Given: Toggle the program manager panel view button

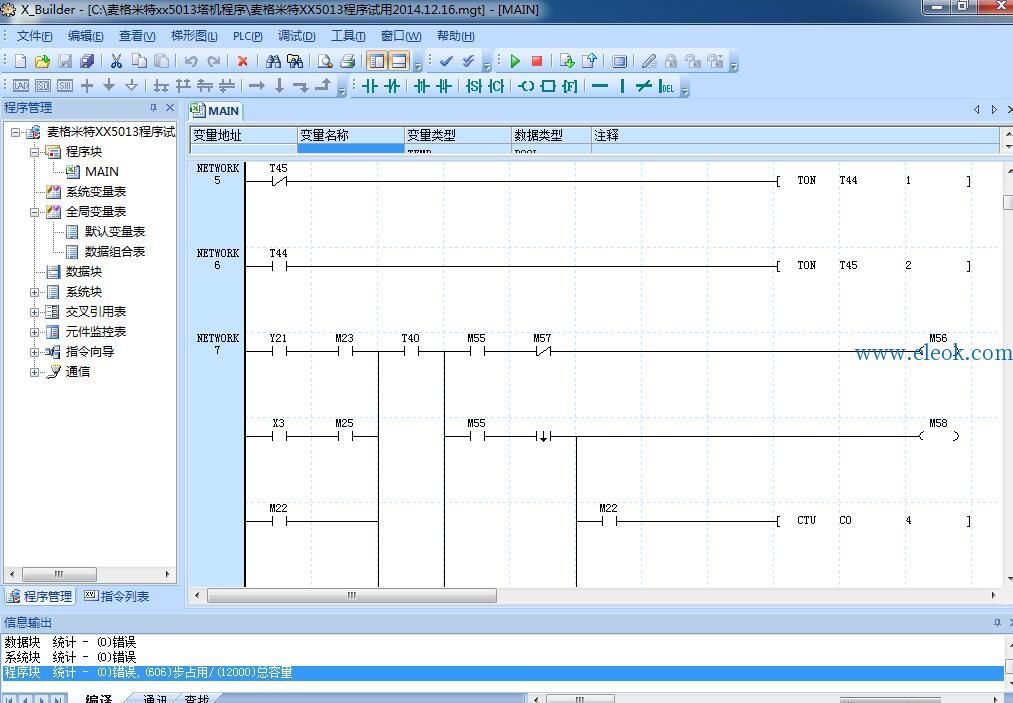Looking at the screenshot, I should click(x=377, y=61).
